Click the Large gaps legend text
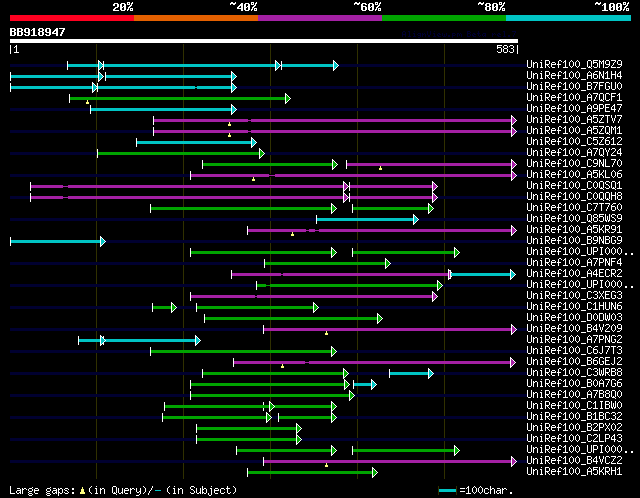This screenshot has height=498, width=640. pos(123,490)
